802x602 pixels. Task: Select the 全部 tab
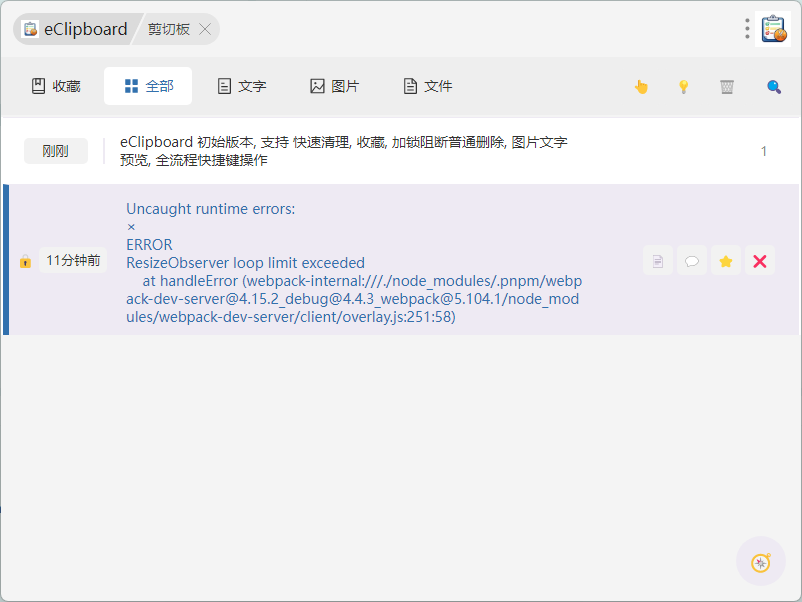pyautogui.click(x=148, y=86)
